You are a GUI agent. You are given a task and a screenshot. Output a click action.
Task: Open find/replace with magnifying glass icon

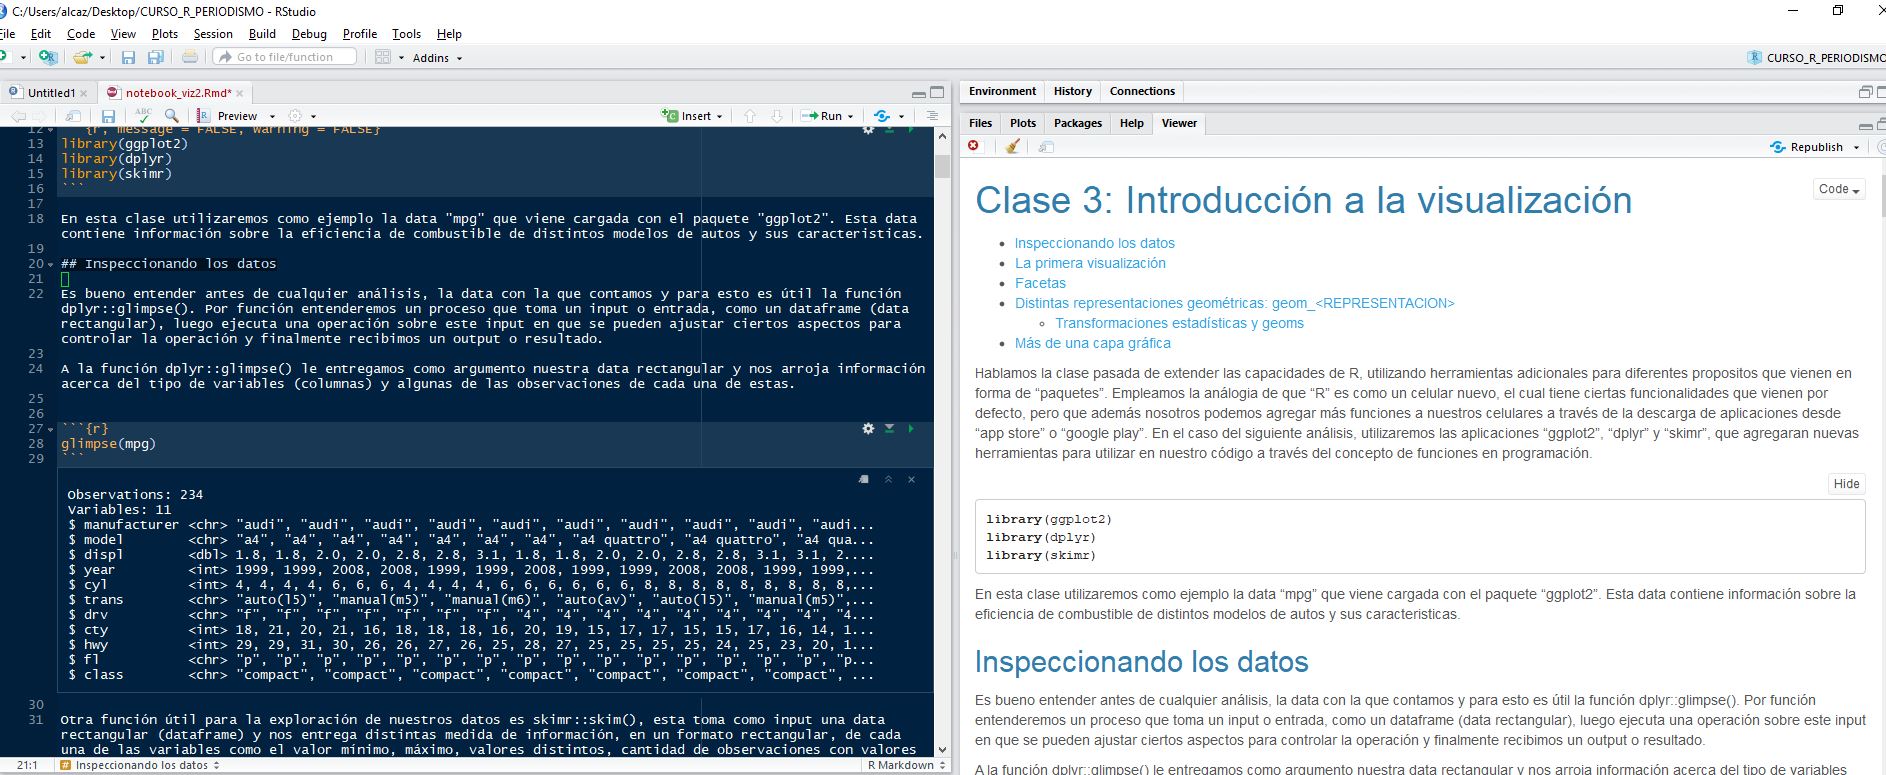click(x=172, y=116)
